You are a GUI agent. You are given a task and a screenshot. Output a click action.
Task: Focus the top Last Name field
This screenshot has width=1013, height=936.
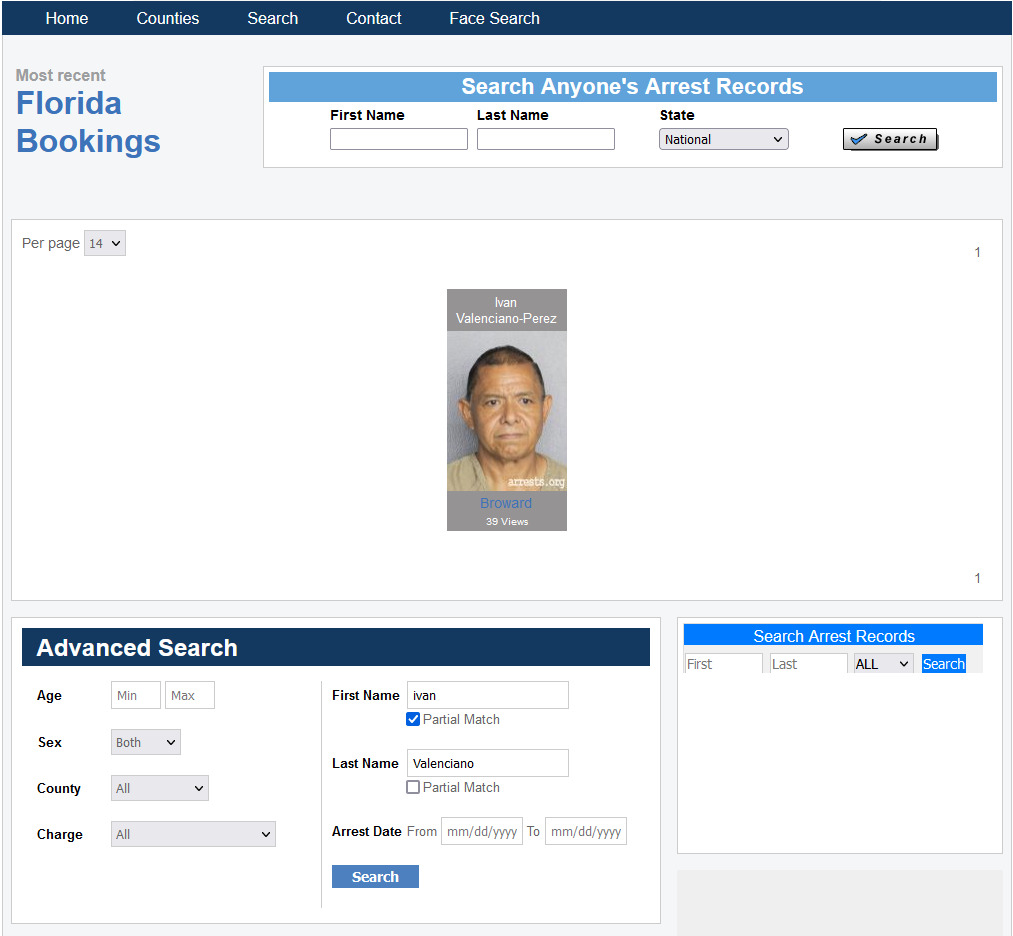(x=545, y=139)
